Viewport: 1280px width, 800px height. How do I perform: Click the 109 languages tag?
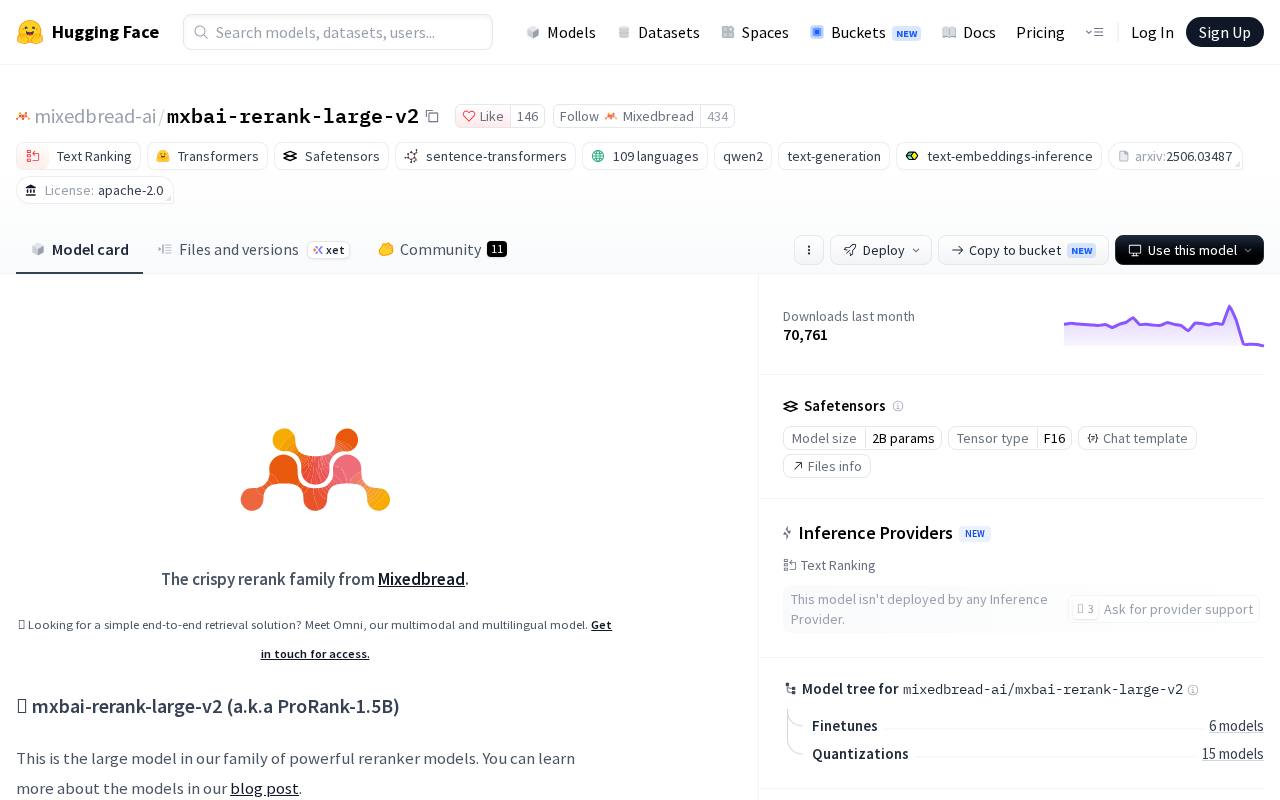pyautogui.click(x=645, y=156)
